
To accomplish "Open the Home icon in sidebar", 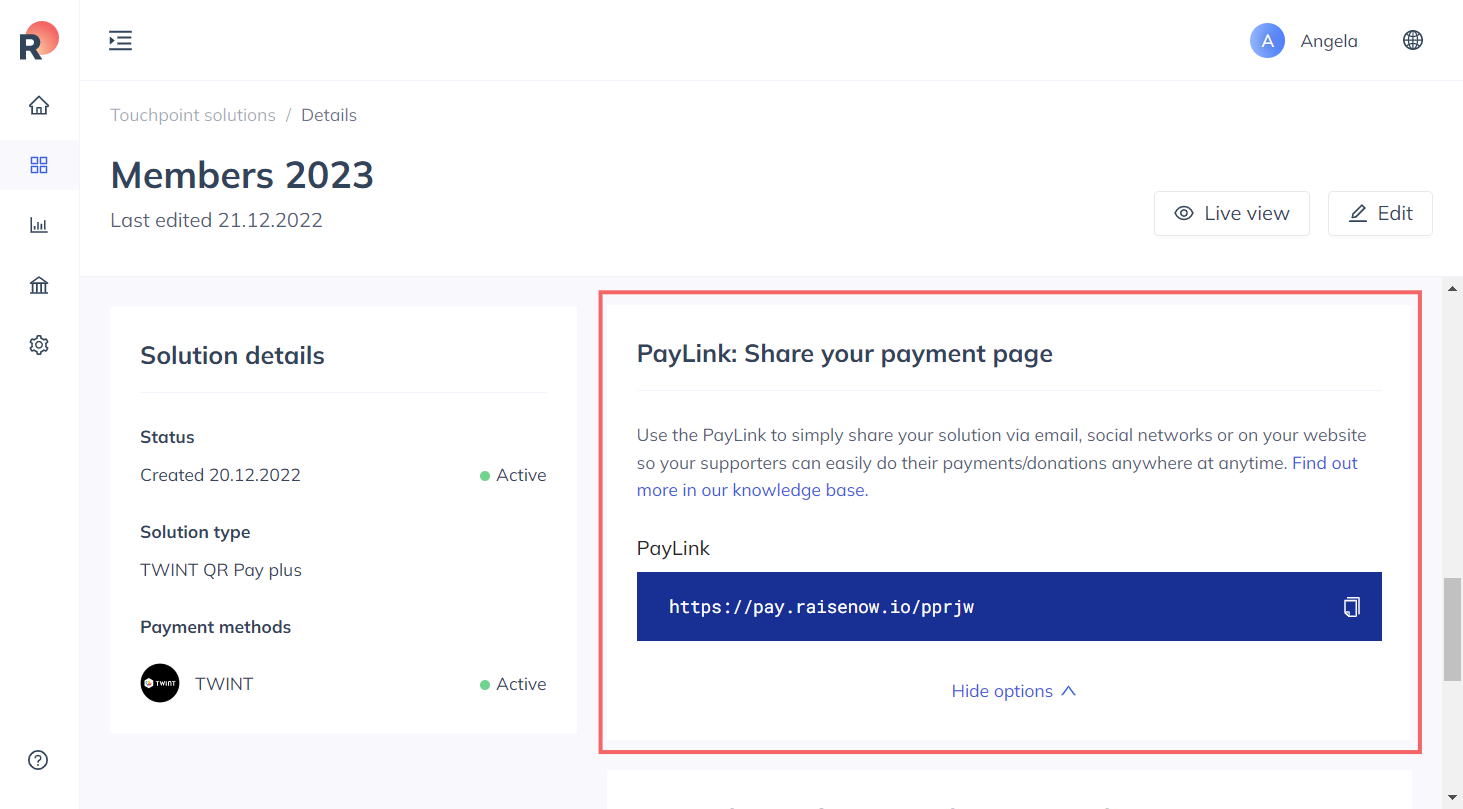I will [x=39, y=105].
